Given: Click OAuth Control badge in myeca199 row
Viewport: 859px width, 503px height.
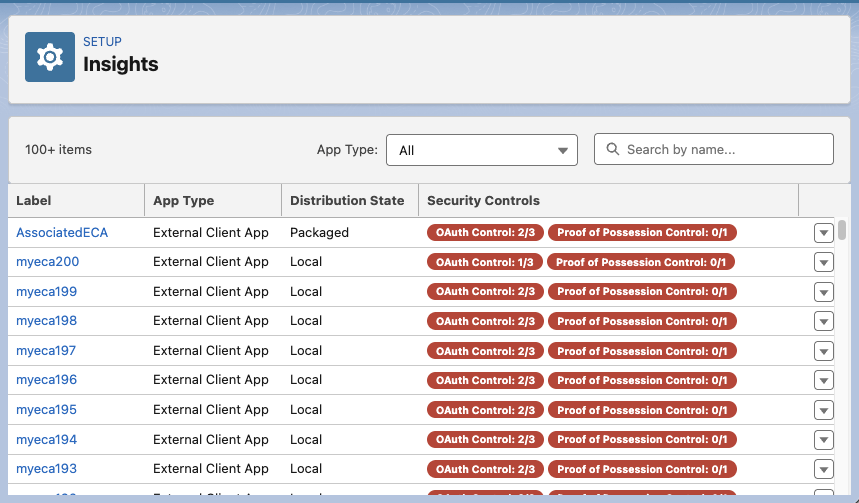Looking at the screenshot, I should point(485,291).
